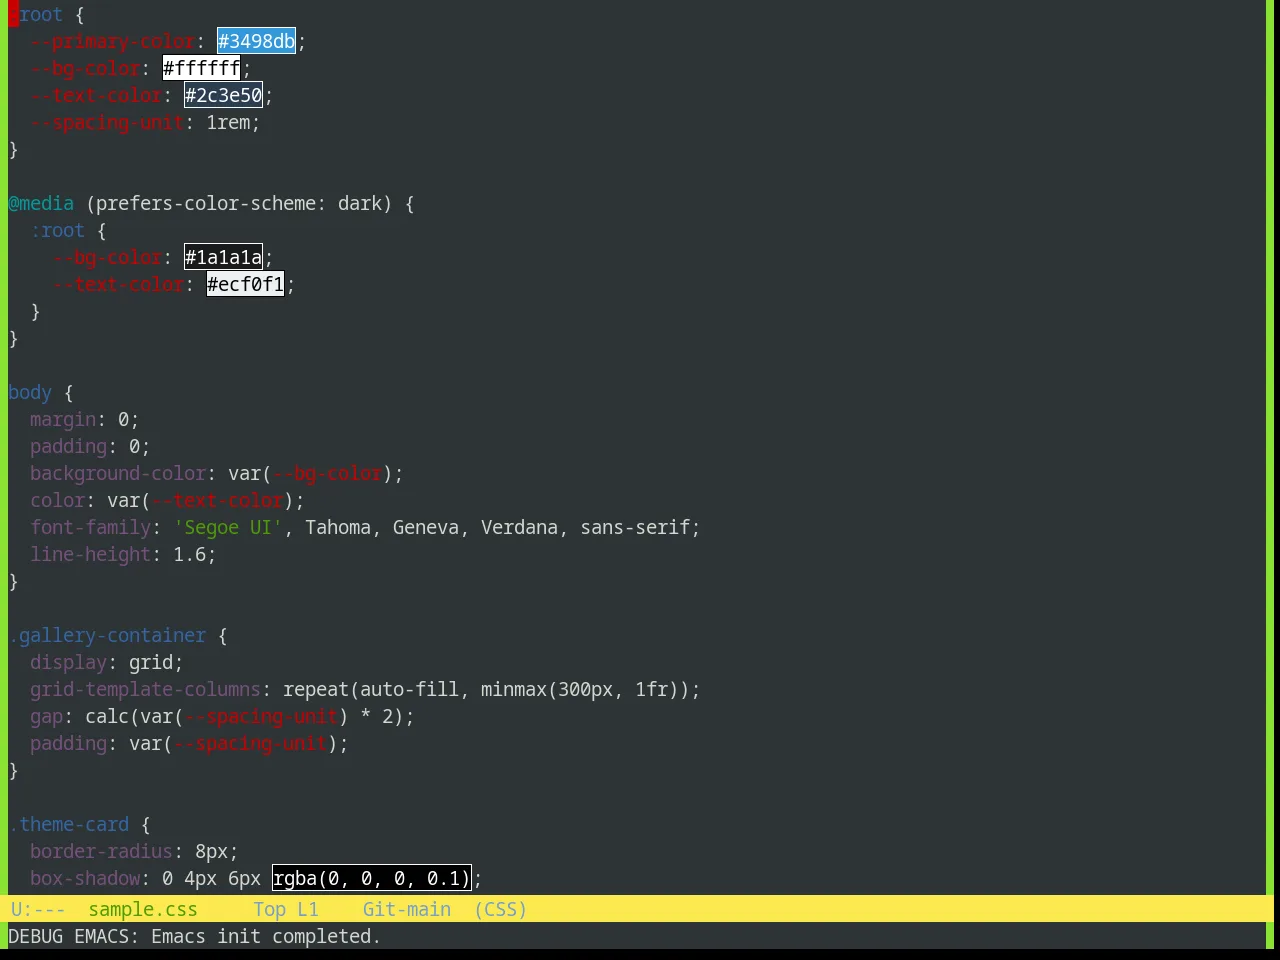
Task: Click the background-color property name
Action: (x=118, y=473)
